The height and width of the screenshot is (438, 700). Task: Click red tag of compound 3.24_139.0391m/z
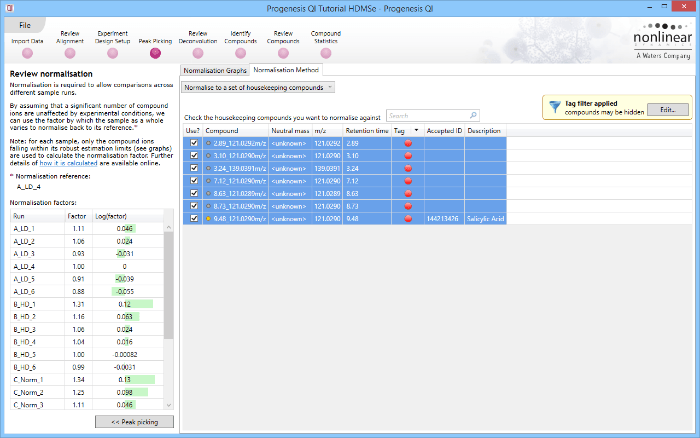pyautogui.click(x=408, y=168)
